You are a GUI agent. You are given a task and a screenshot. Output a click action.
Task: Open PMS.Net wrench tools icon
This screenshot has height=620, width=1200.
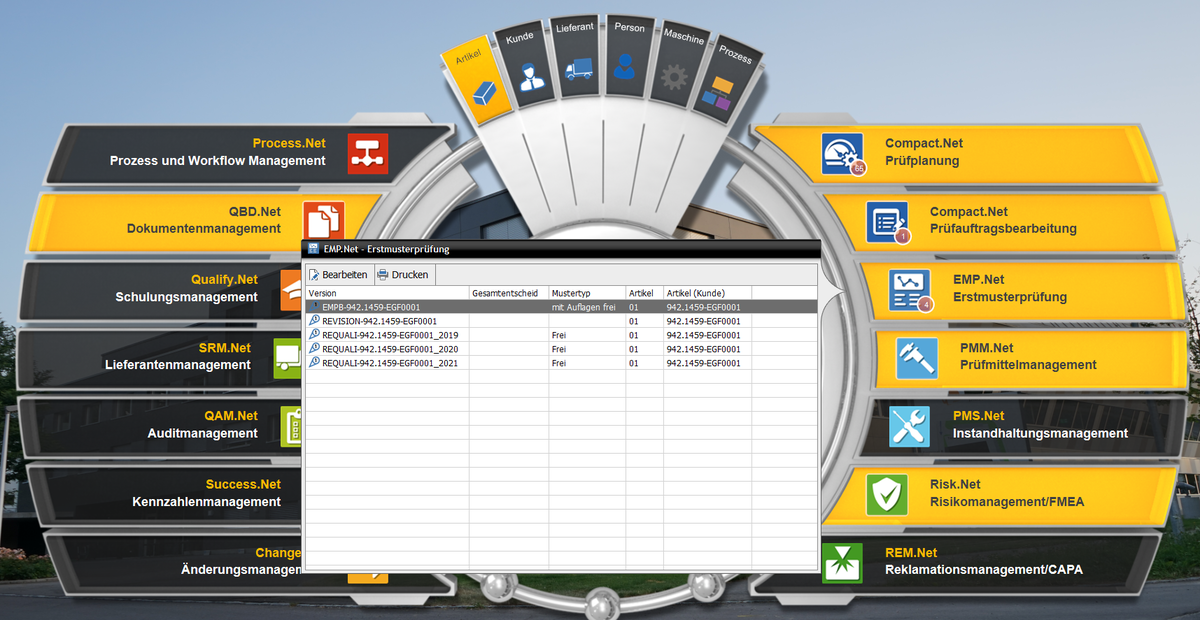point(909,426)
